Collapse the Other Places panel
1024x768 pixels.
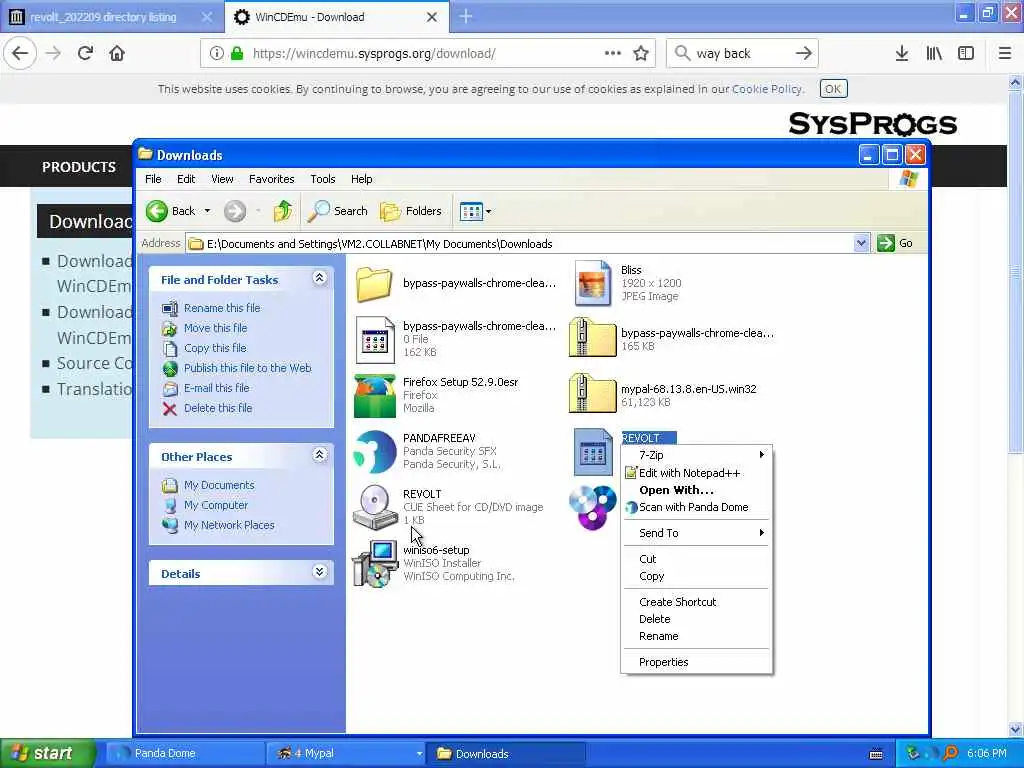coord(319,455)
